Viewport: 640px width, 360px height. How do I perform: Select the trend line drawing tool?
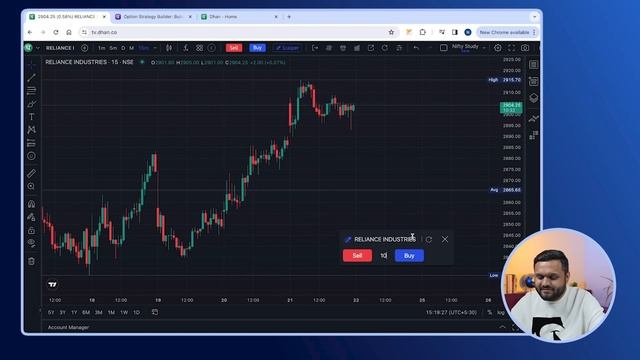[x=31, y=78]
